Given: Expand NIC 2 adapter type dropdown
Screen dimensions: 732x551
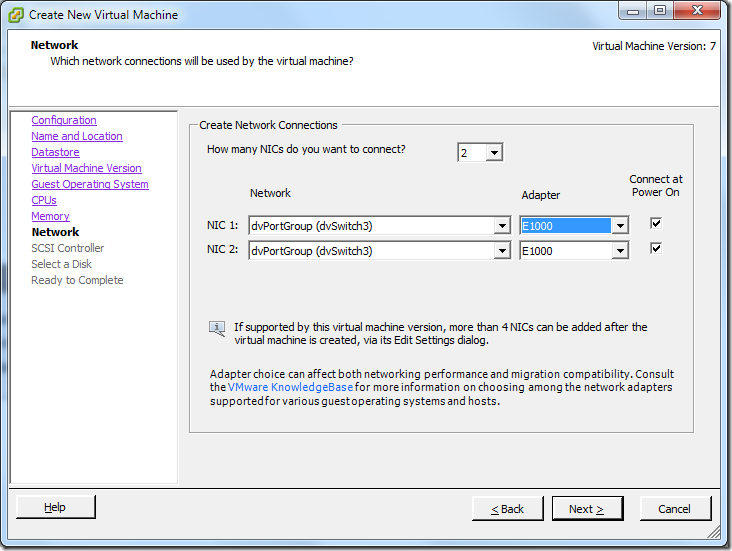Looking at the screenshot, I should pyautogui.click(x=620, y=251).
